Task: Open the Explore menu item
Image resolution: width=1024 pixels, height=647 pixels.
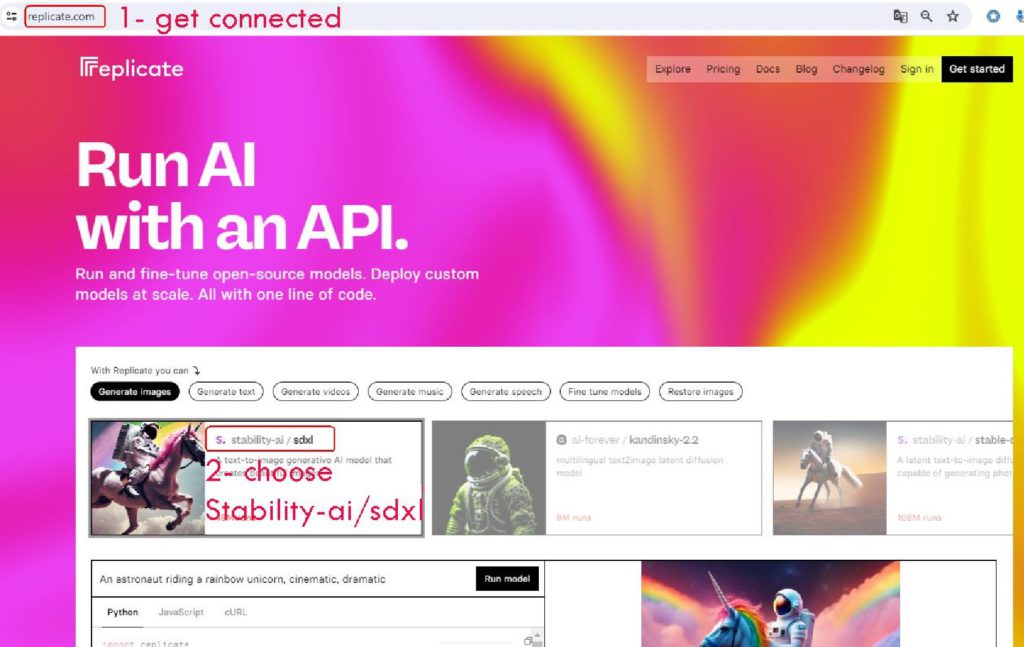Action: coord(673,69)
